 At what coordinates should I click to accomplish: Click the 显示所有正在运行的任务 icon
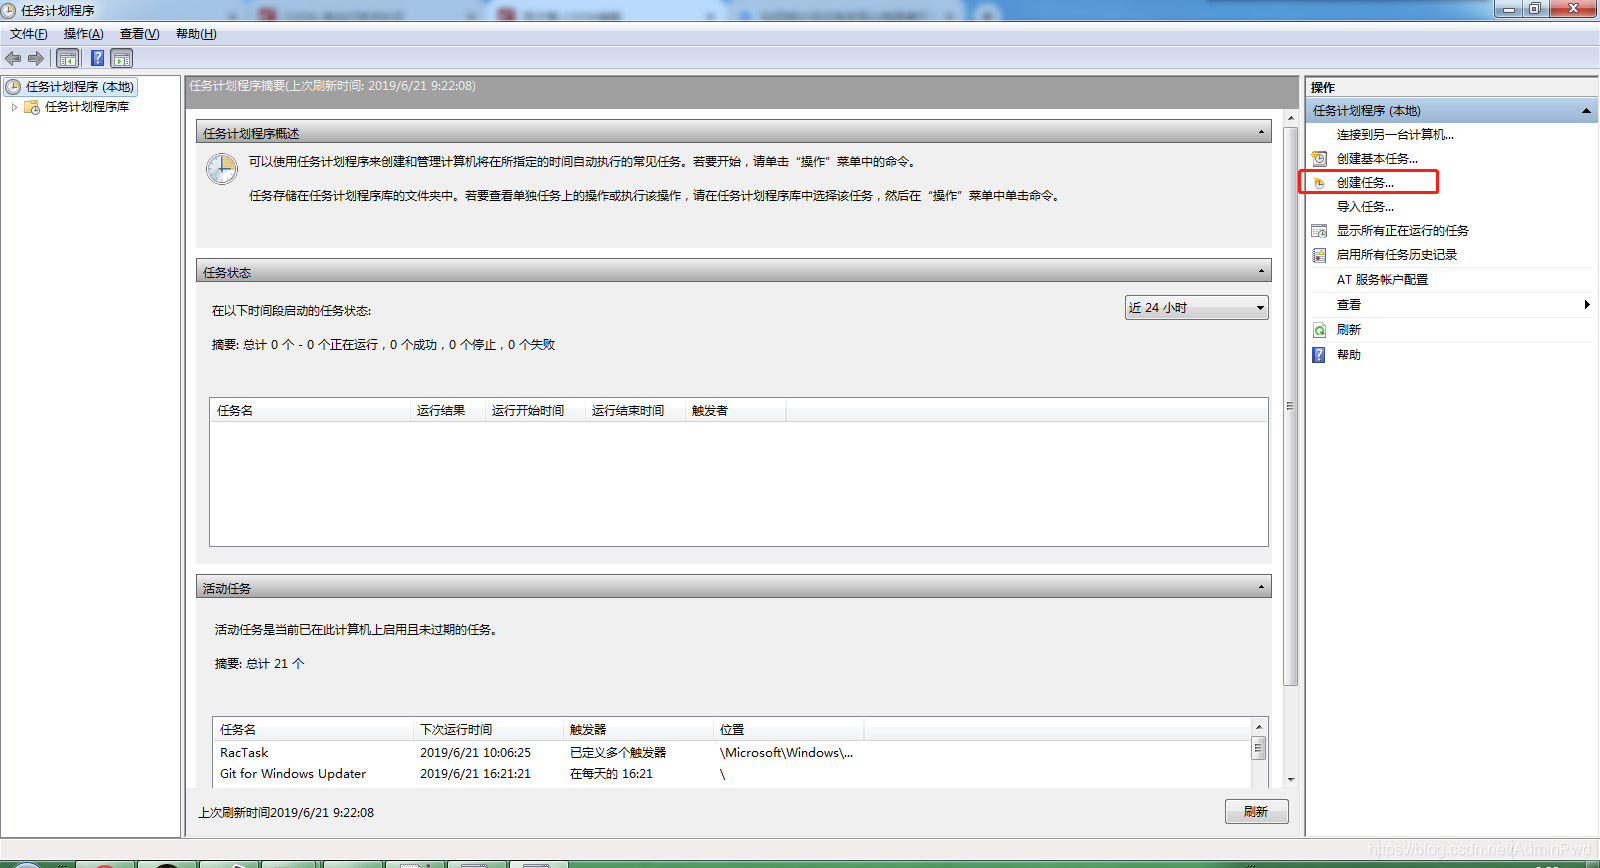click(1319, 231)
